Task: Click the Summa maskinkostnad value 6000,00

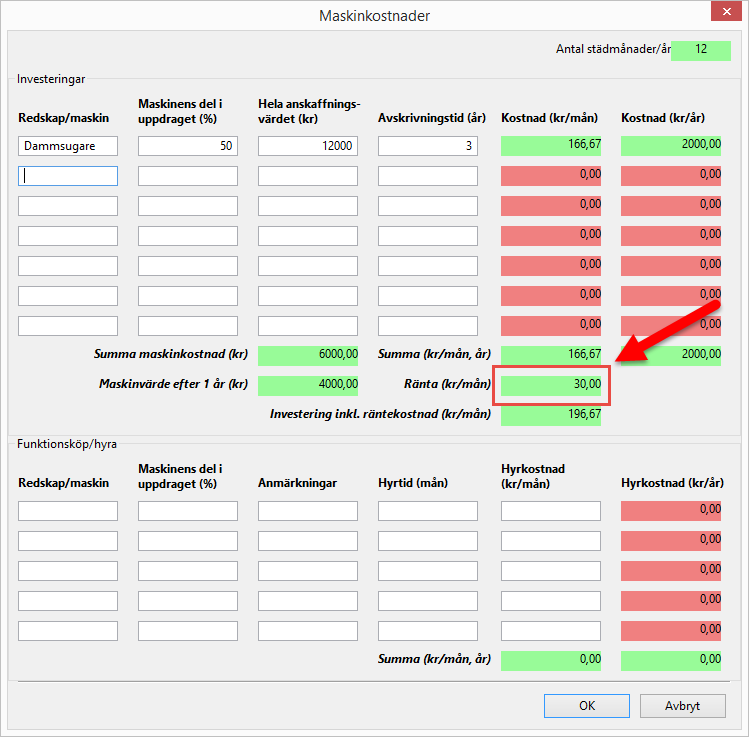Action: coord(308,354)
